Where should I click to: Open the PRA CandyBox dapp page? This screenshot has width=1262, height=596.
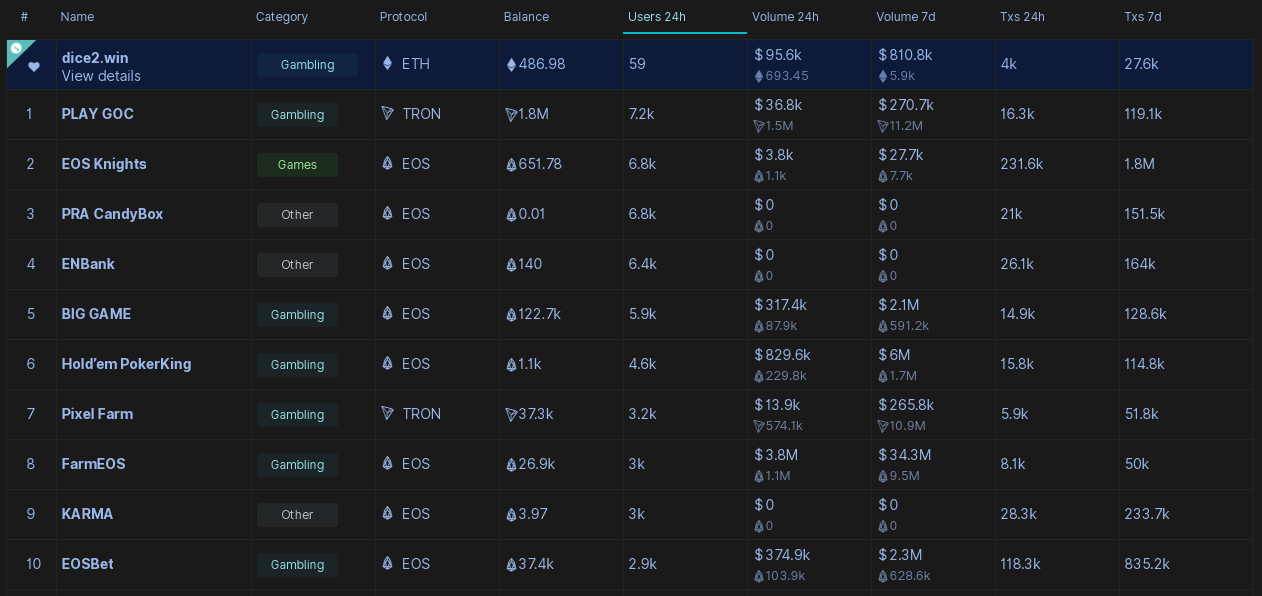tap(112, 214)
